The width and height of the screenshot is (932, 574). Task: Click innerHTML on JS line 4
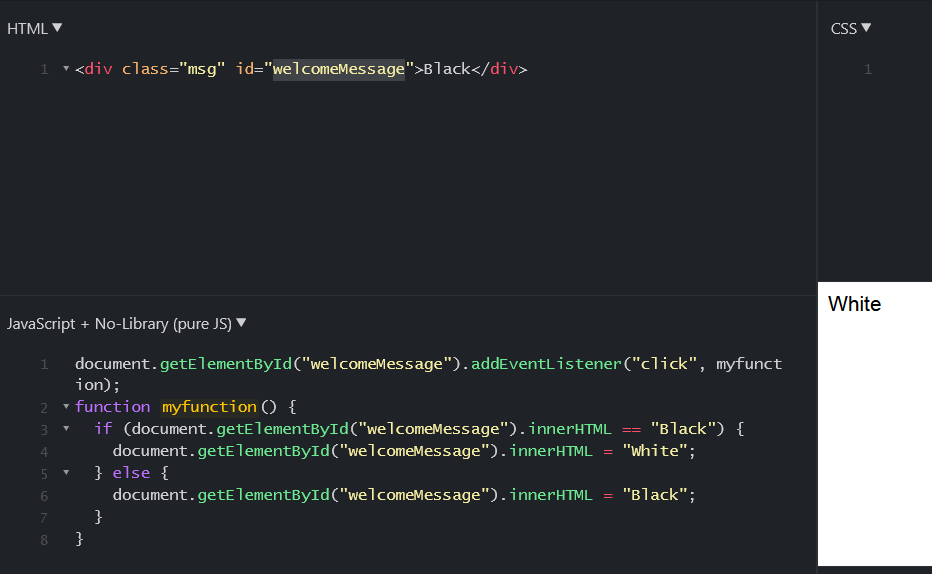click(551, 450)
